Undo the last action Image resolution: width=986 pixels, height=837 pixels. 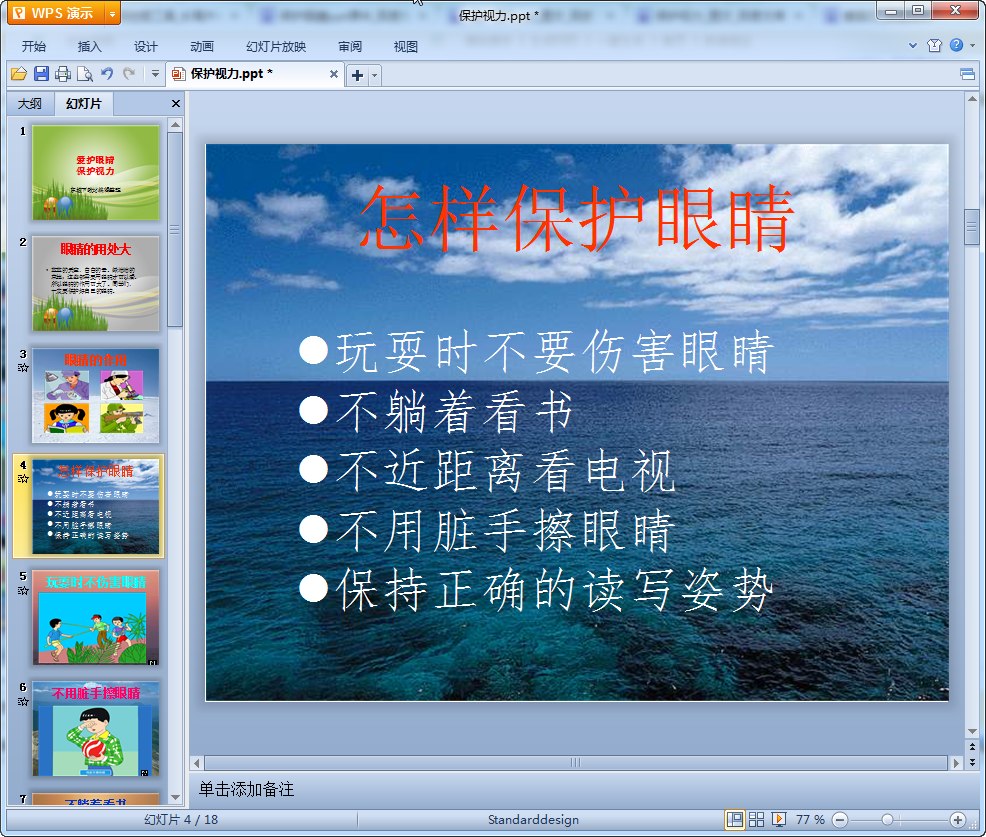point(107,74)
